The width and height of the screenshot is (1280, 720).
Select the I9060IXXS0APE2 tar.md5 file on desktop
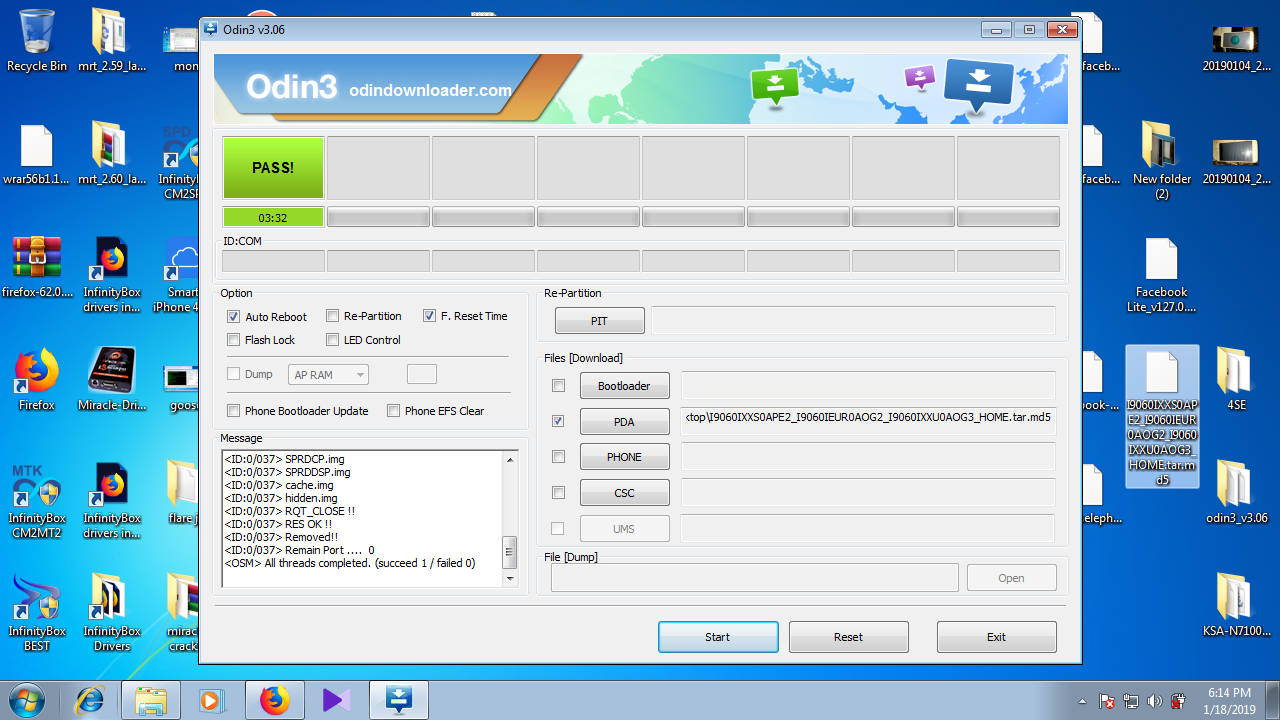coord(1162,417)
